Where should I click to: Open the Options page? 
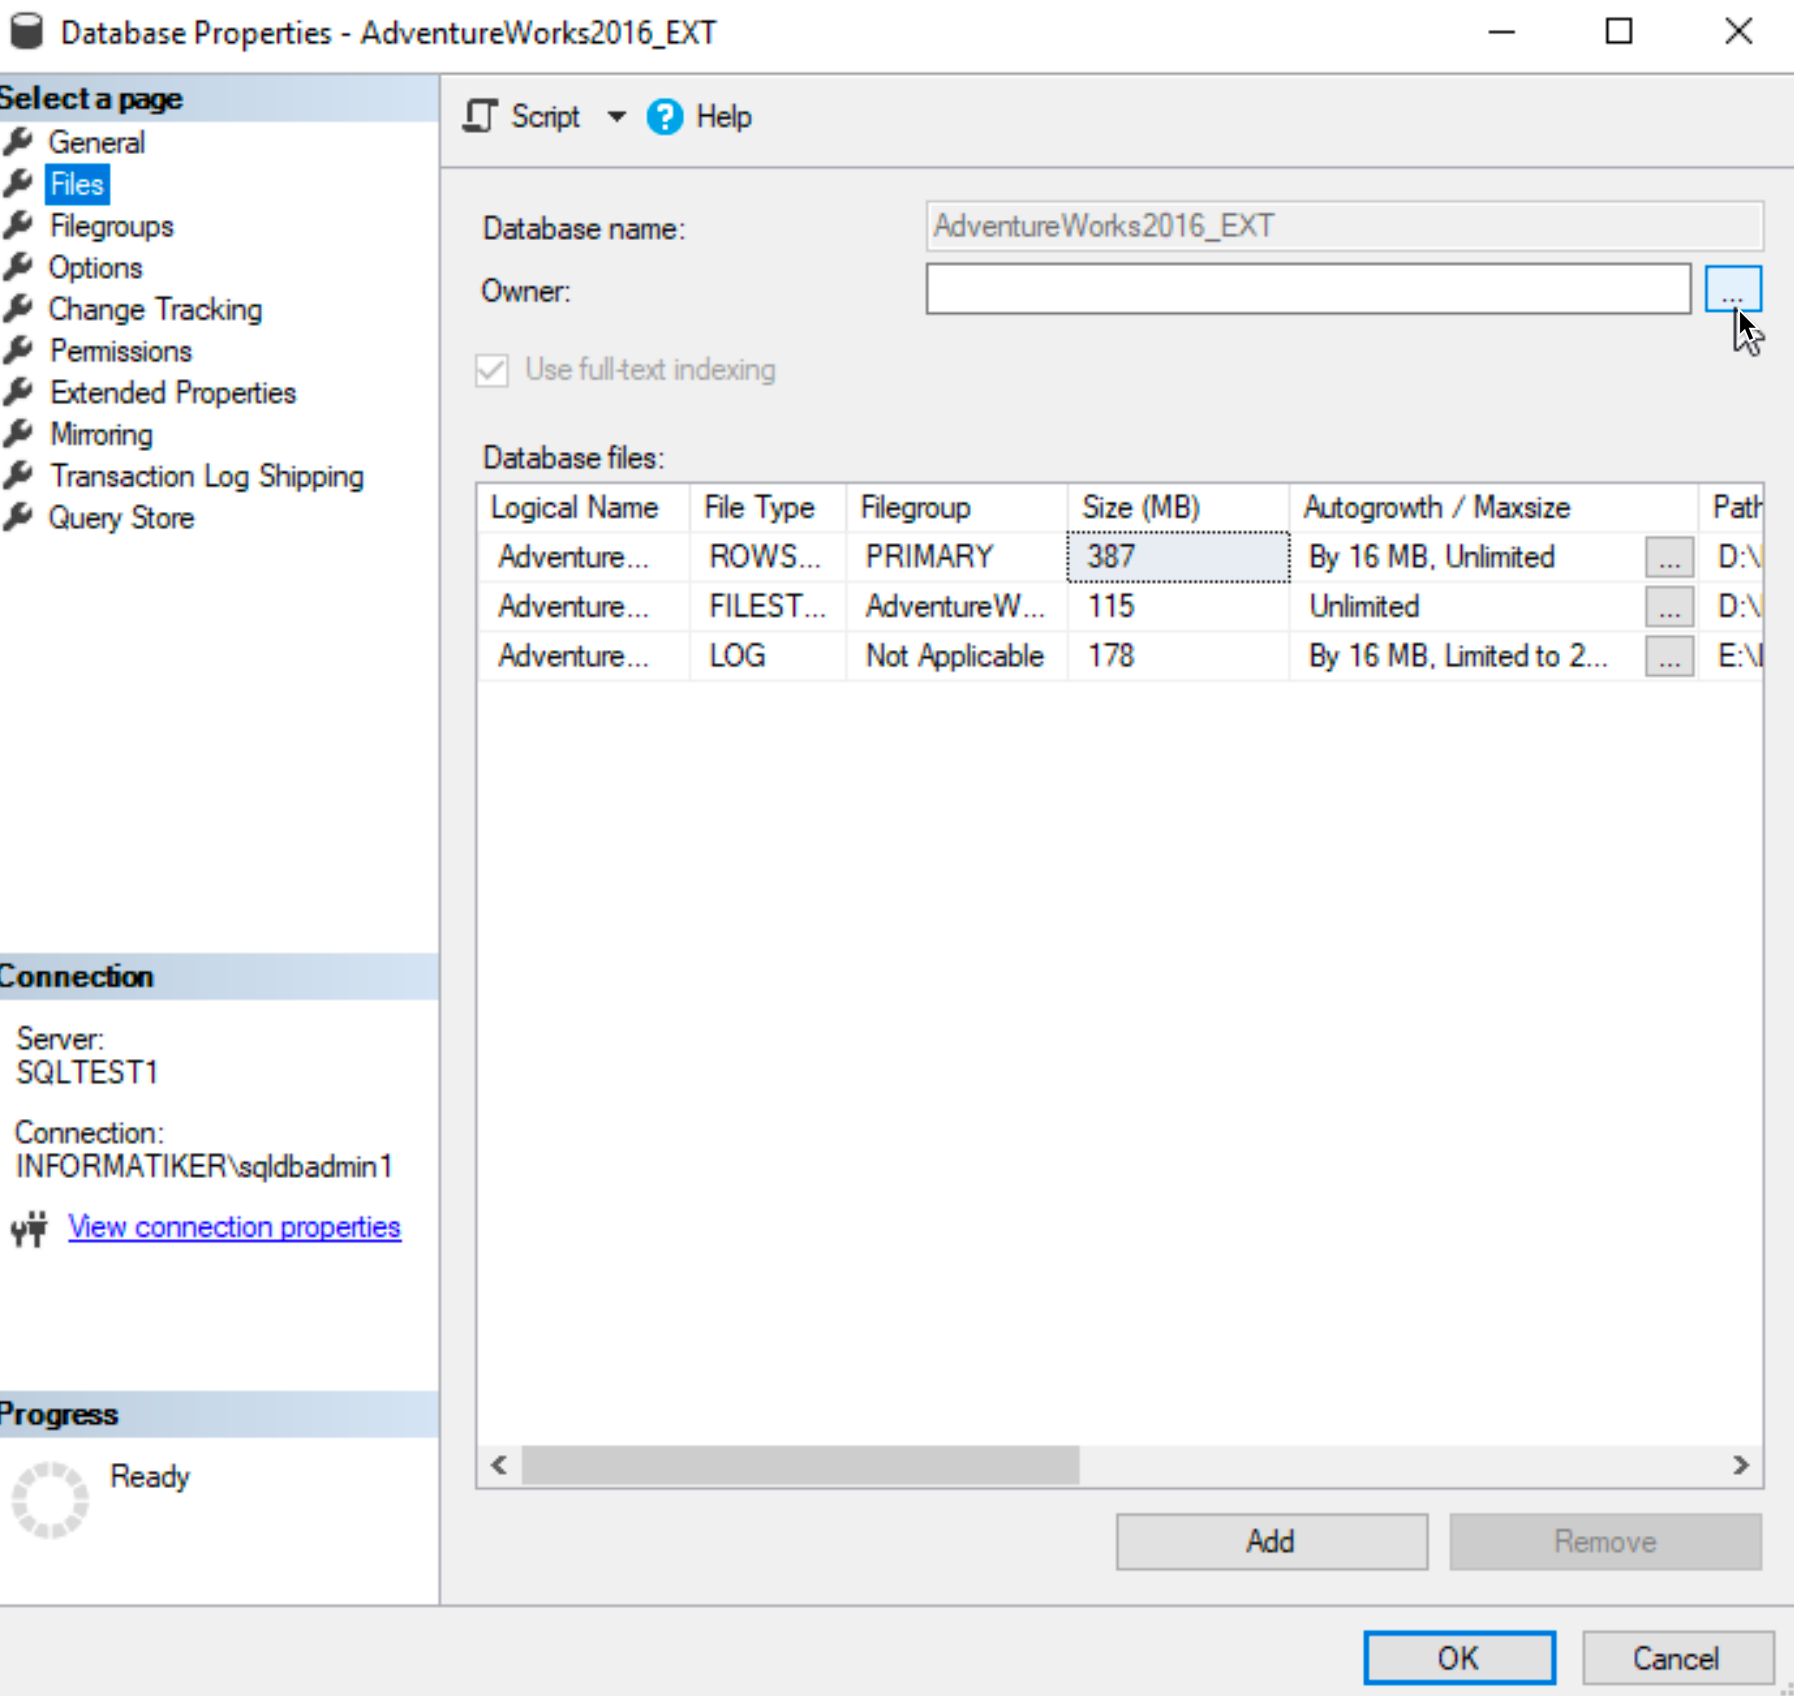95,268
